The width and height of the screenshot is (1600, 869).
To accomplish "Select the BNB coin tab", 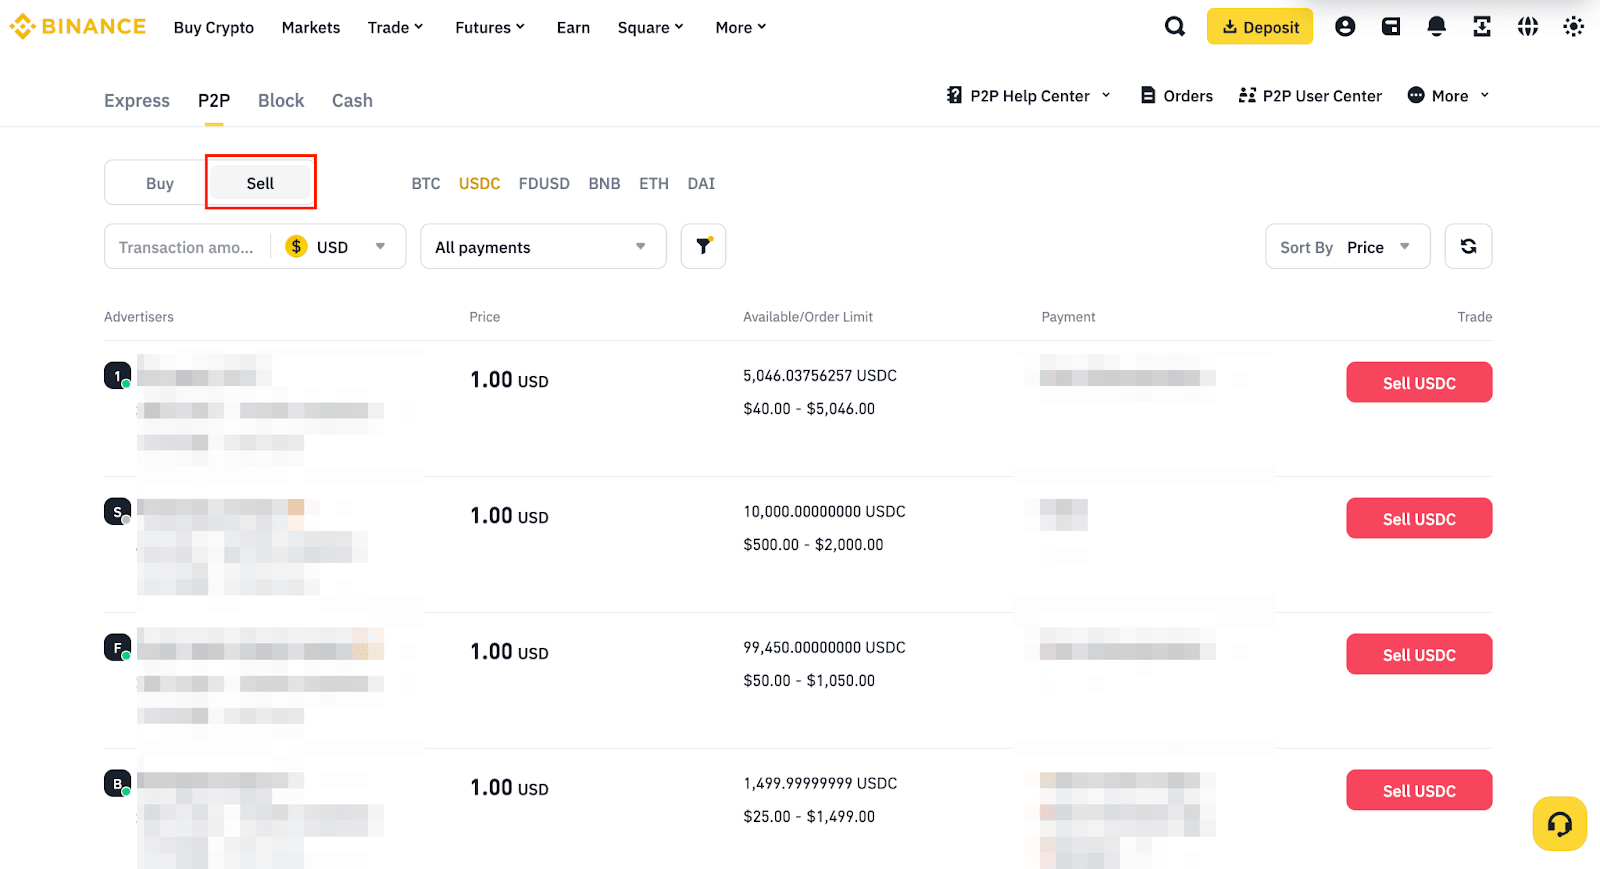I will [604, 183].
